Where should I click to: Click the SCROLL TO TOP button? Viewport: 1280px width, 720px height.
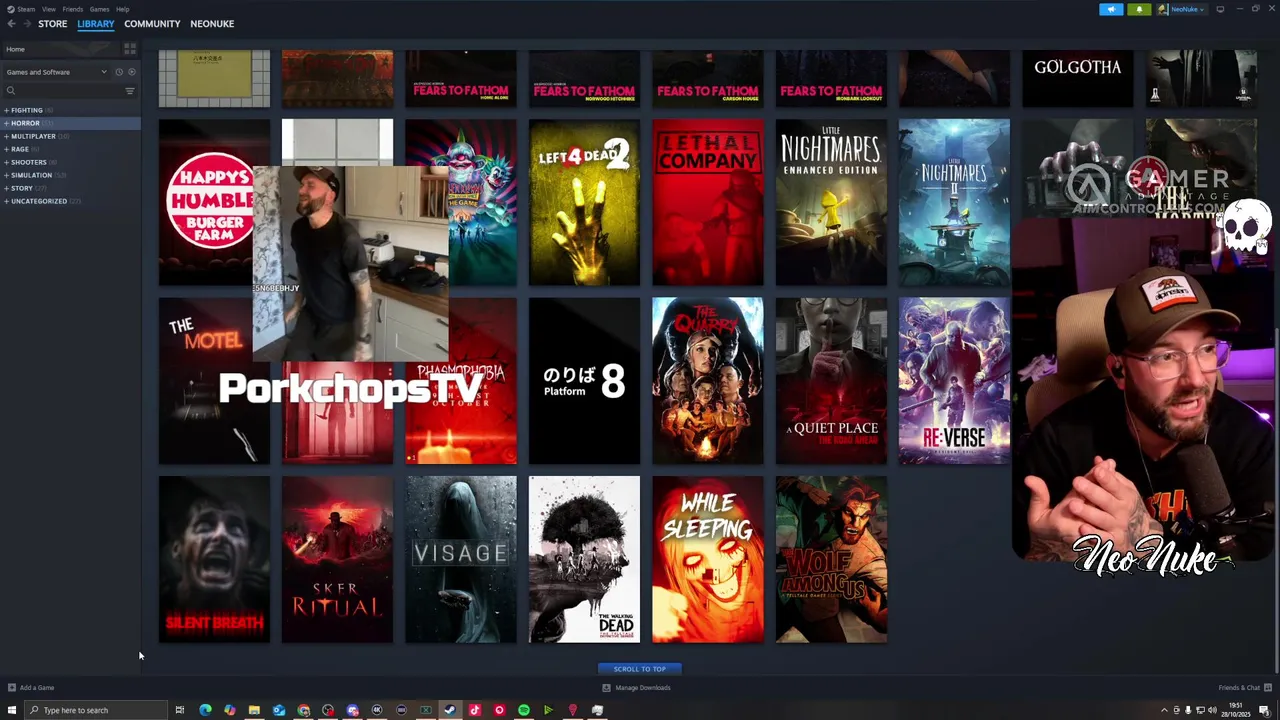click(x=640, y=669)
